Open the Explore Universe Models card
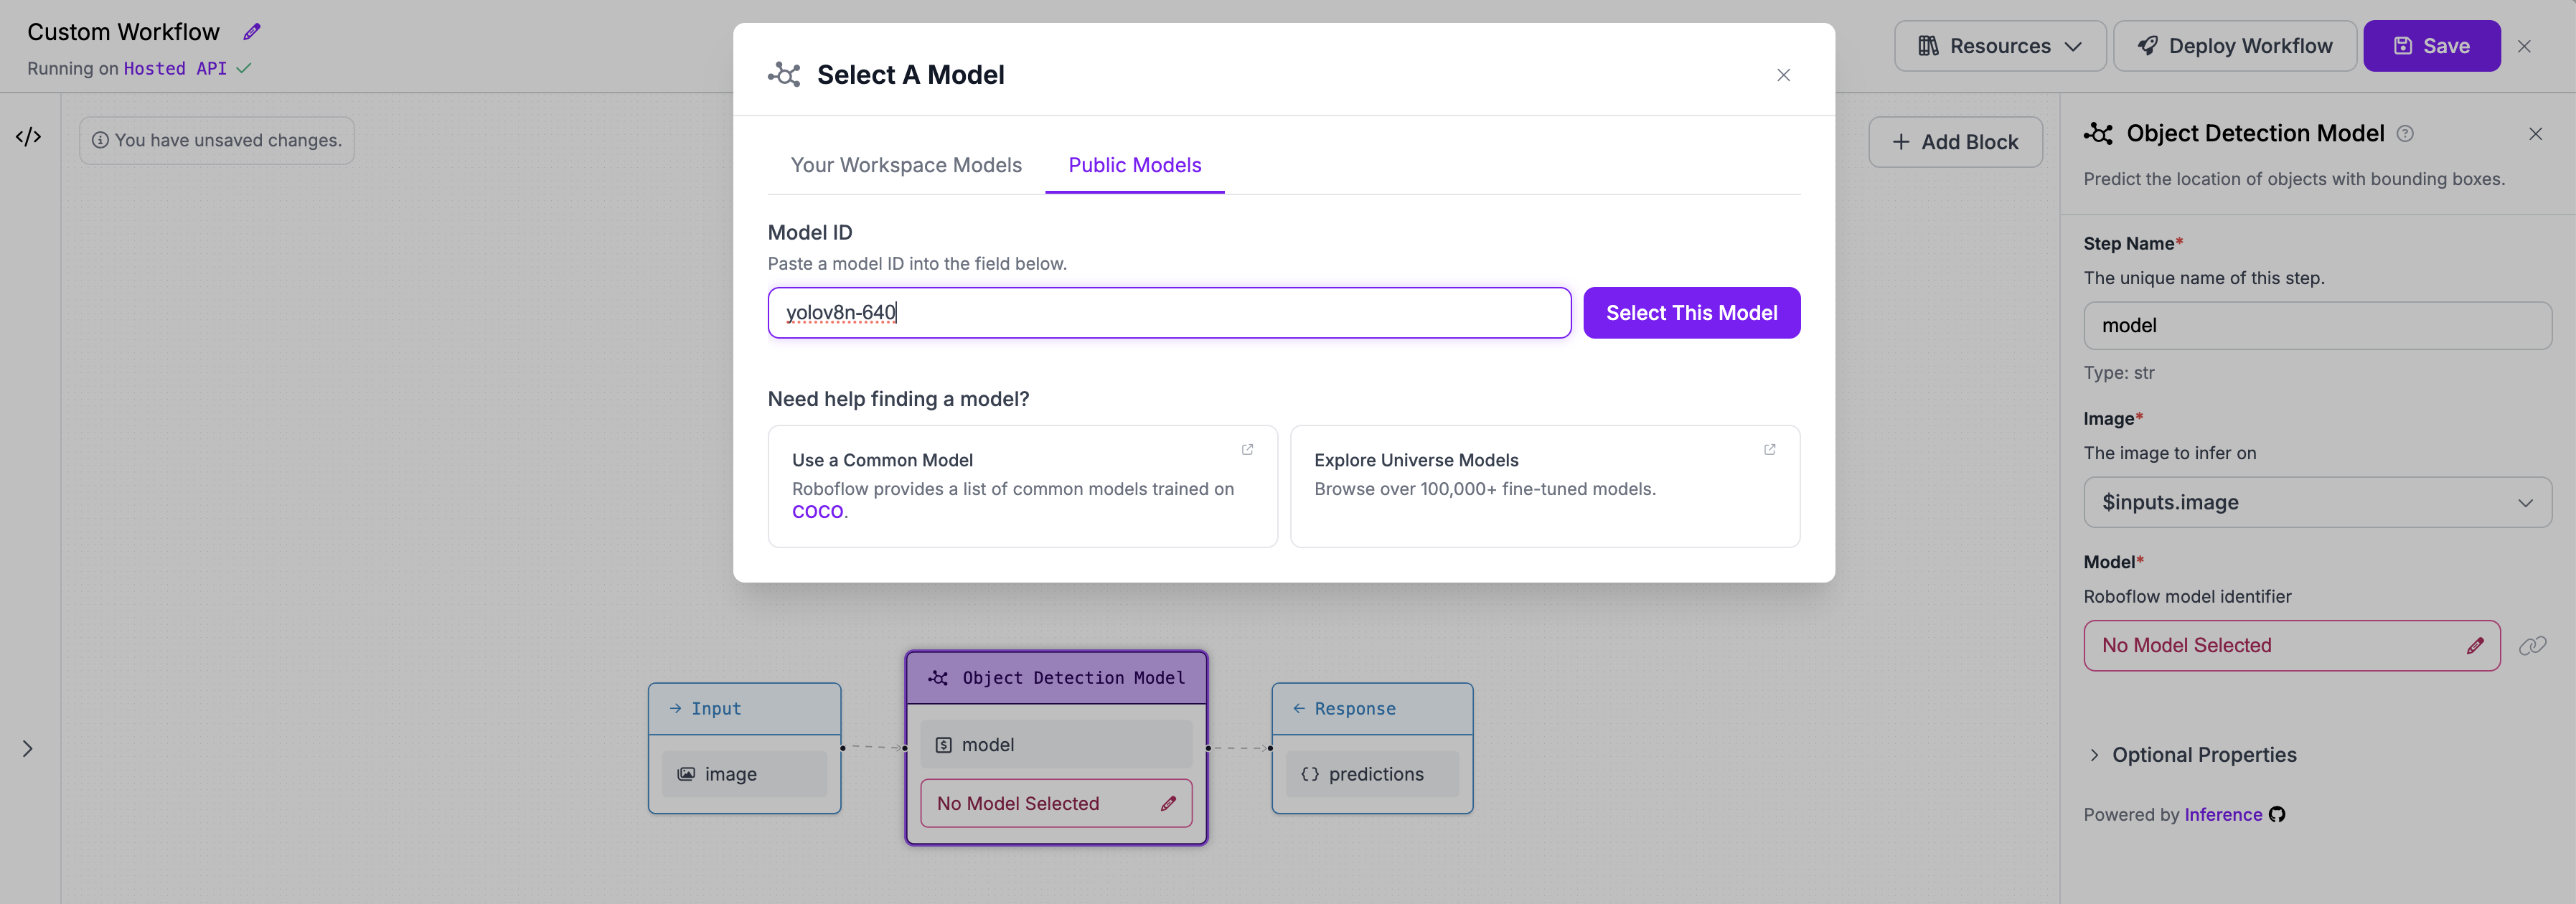2576x904 pixels. click(1544, 486)
